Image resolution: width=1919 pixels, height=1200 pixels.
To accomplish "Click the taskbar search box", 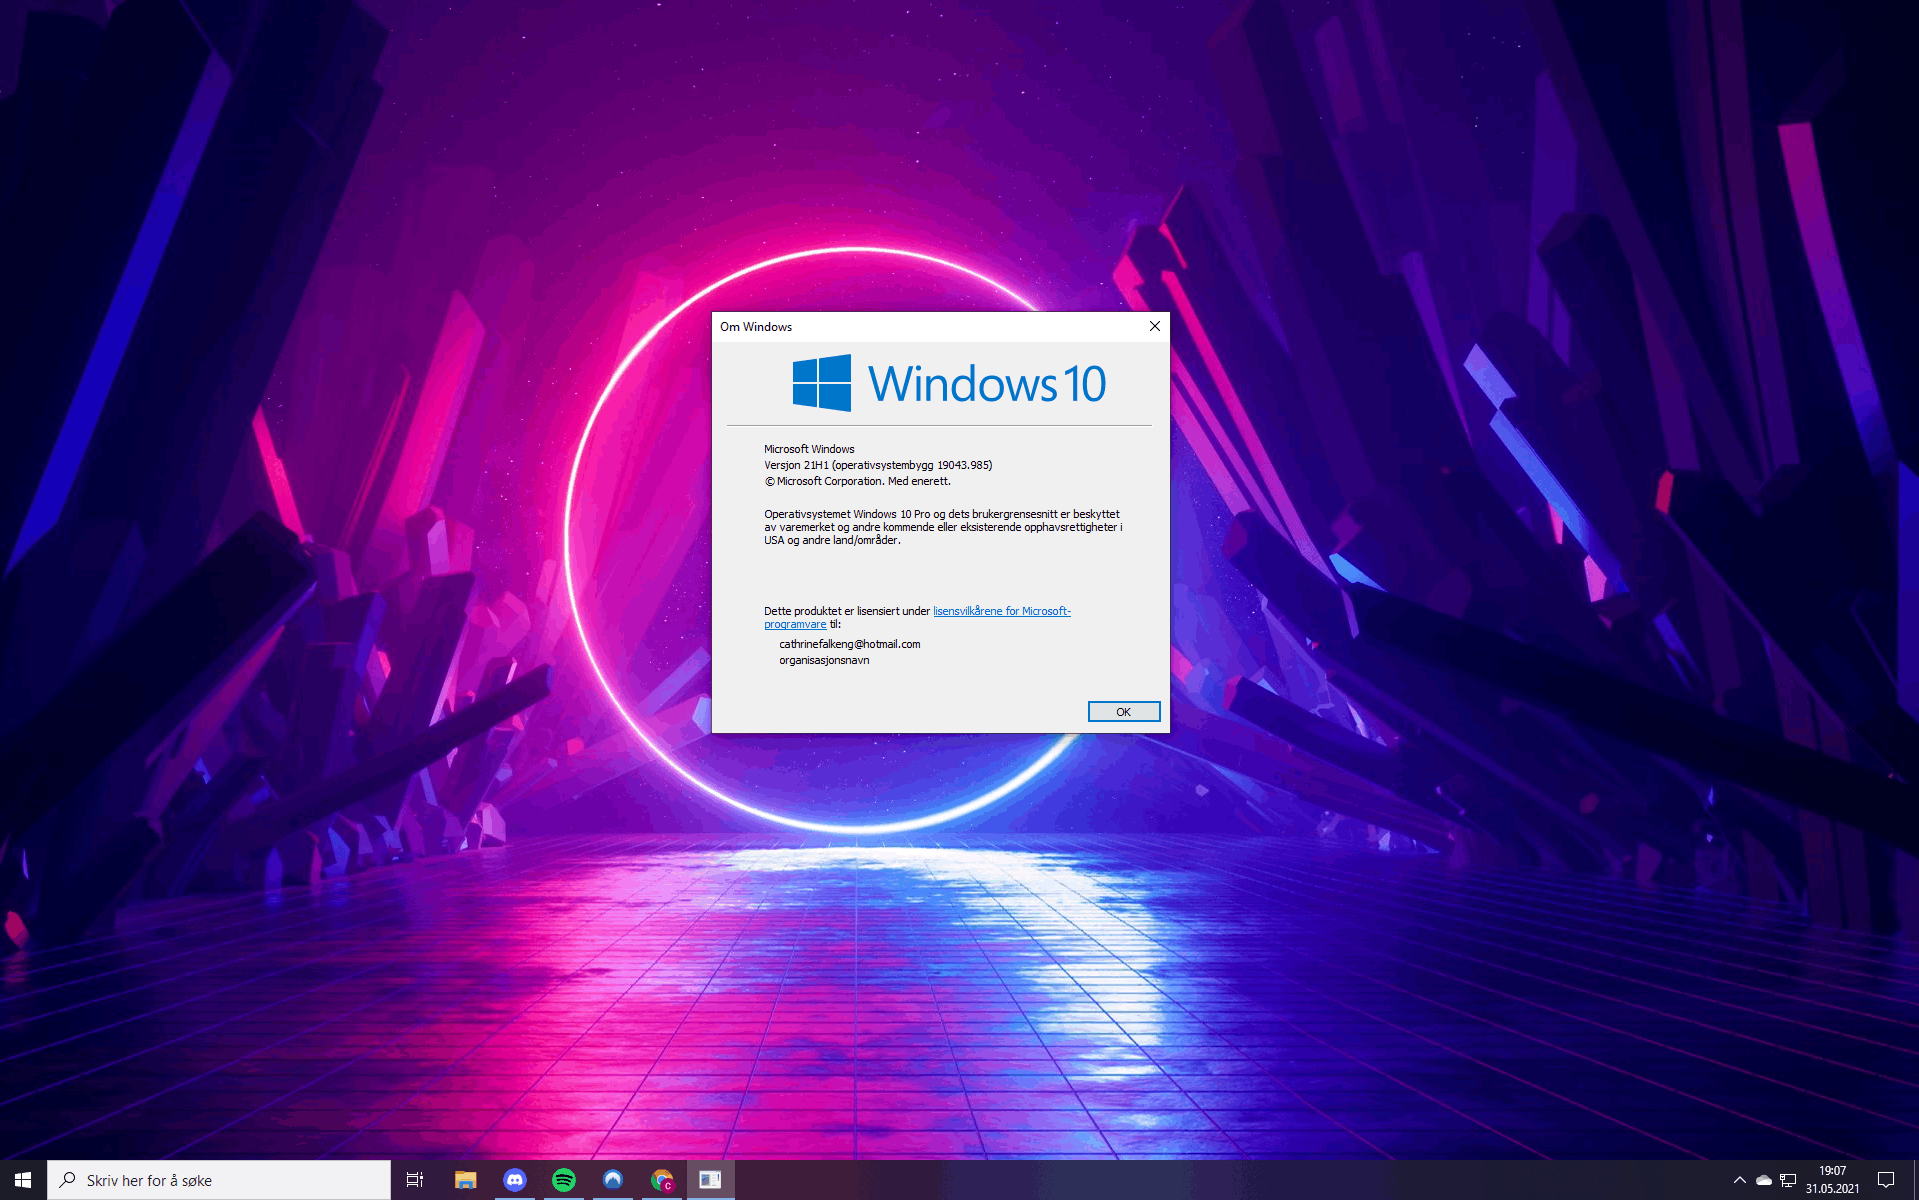I will pyautogui.click(x=219, y=1180).
